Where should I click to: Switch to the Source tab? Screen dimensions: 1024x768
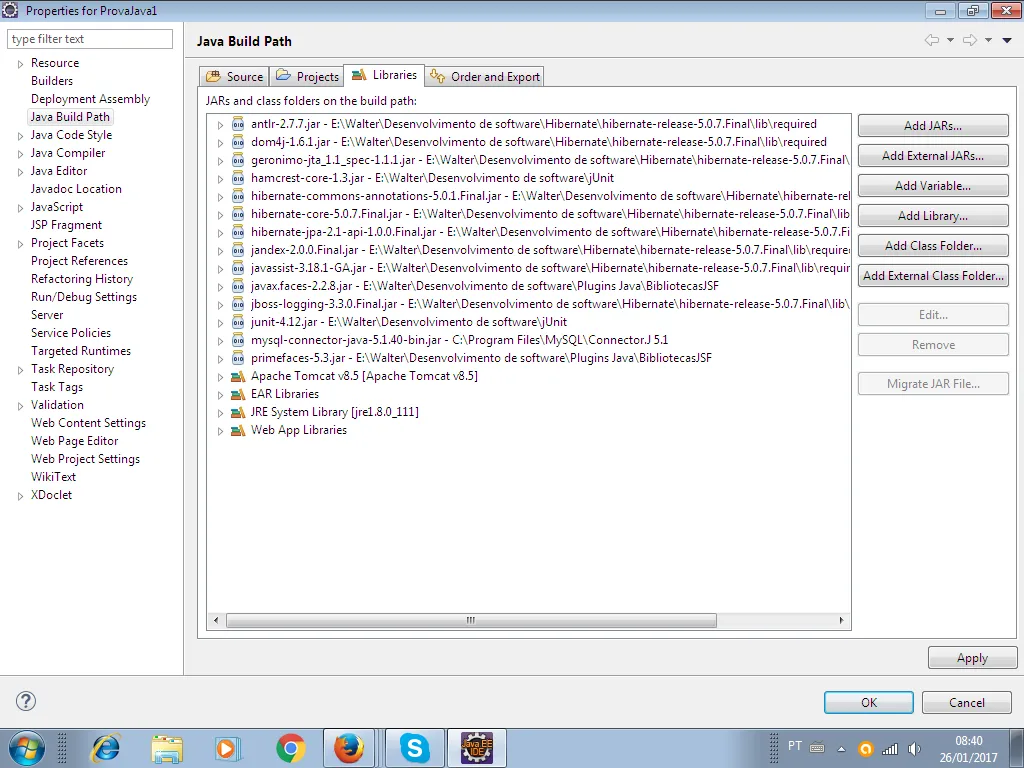234,76
